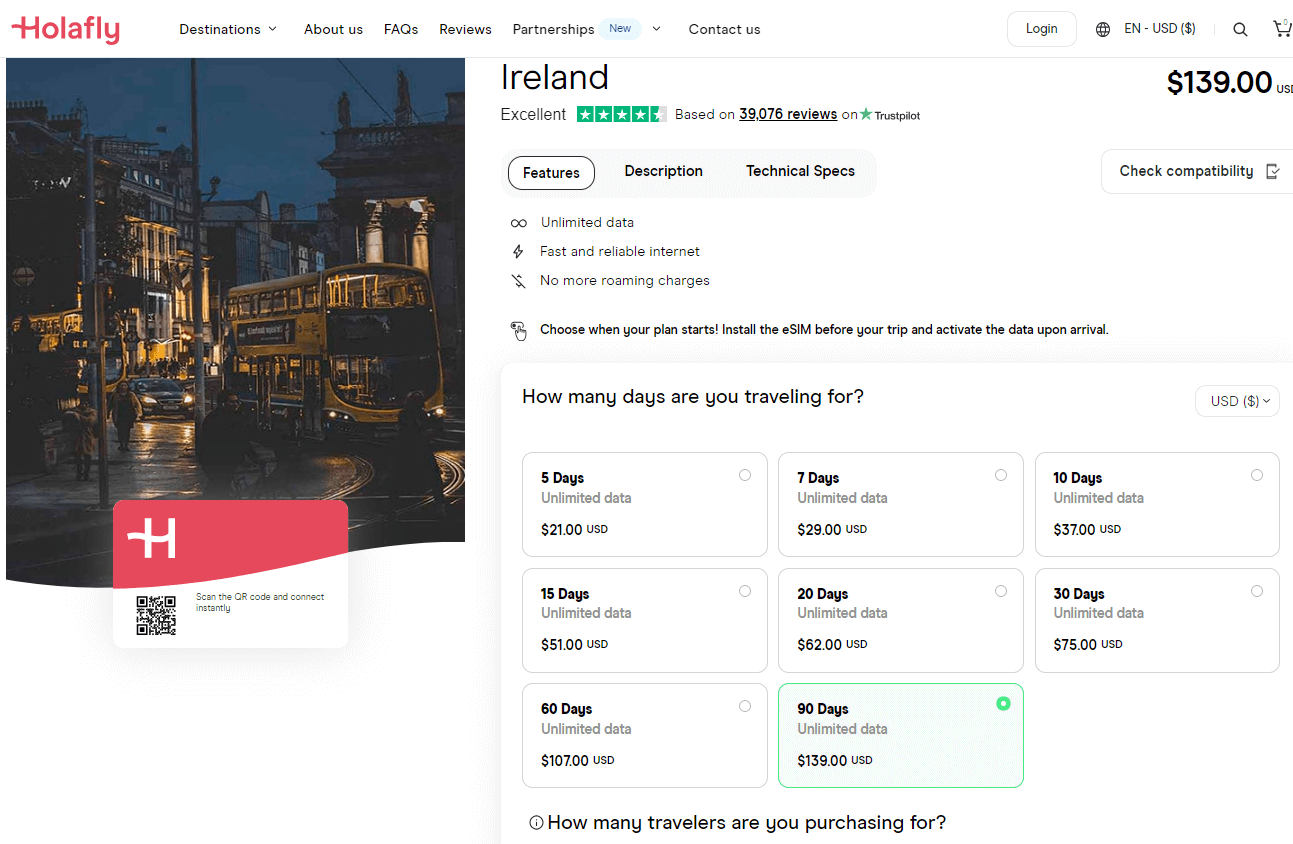The width and height of the screenshot is (1293, 844).
Task: Expand the Destinations menu
Action: point(228,29)
